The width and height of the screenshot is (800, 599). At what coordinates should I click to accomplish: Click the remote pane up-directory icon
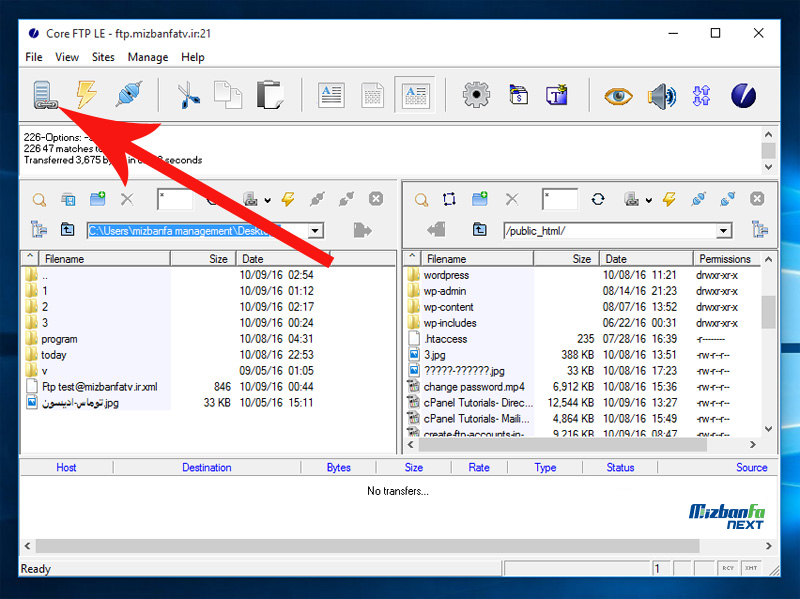480,230
